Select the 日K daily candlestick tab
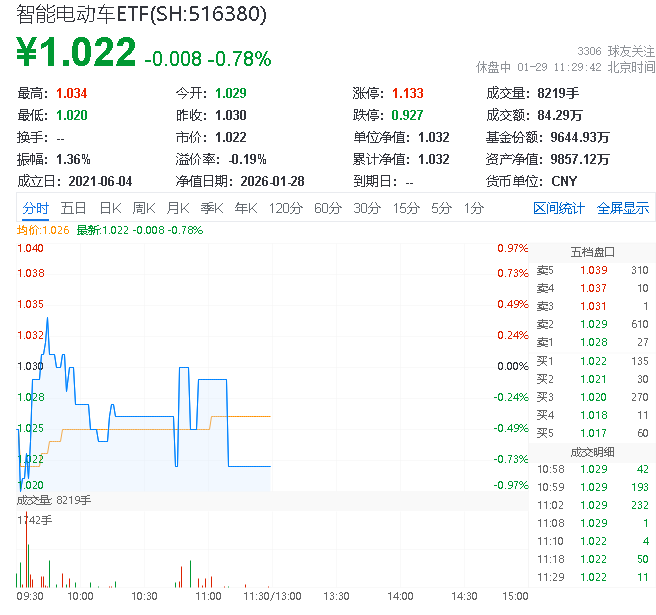 pyautogui.click(x=110, y=208)
